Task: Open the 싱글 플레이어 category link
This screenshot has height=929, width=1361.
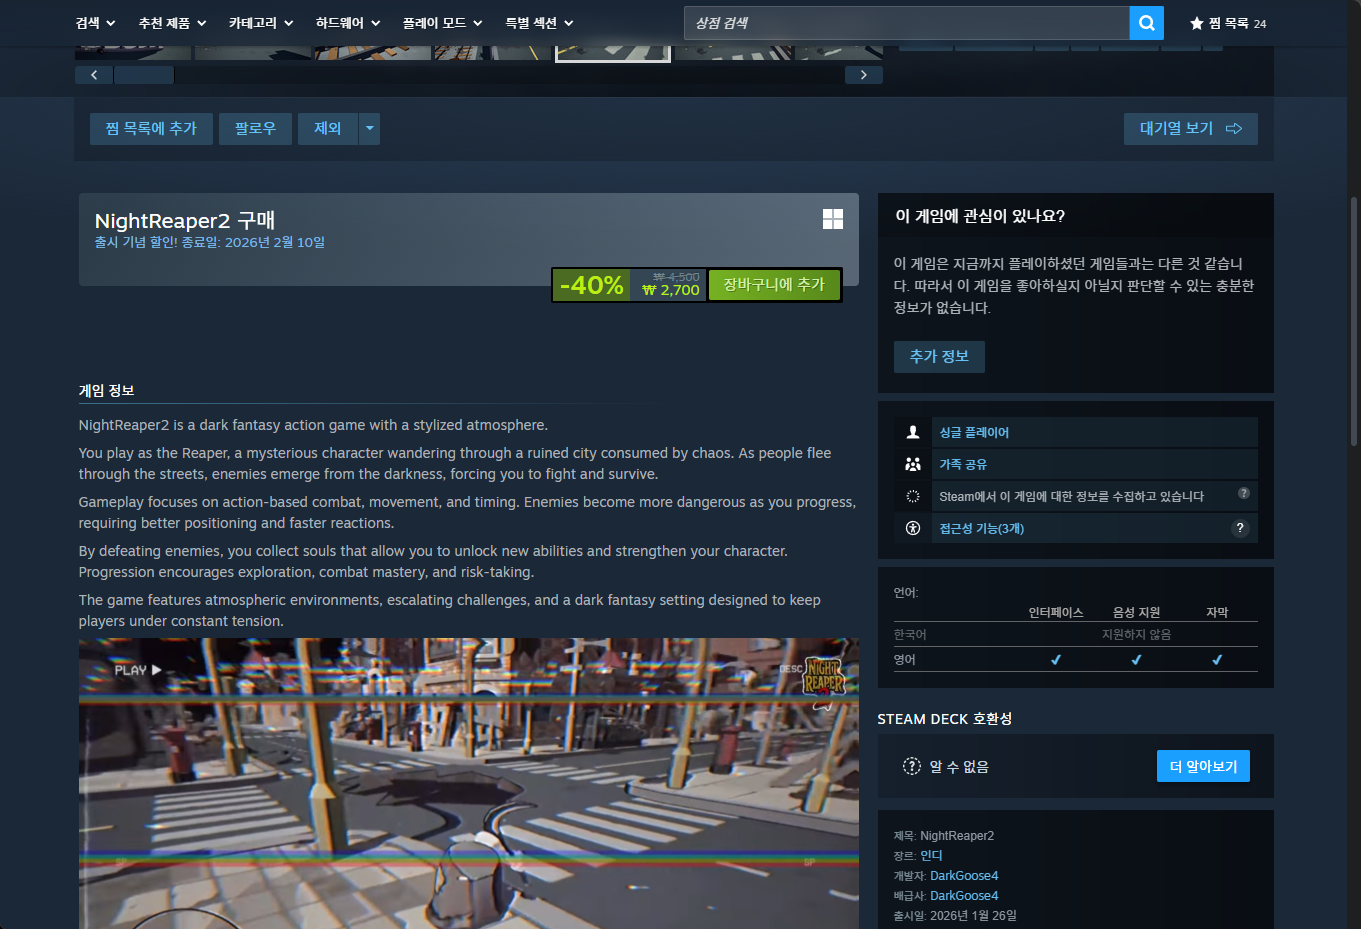Action: pos(974,432)
